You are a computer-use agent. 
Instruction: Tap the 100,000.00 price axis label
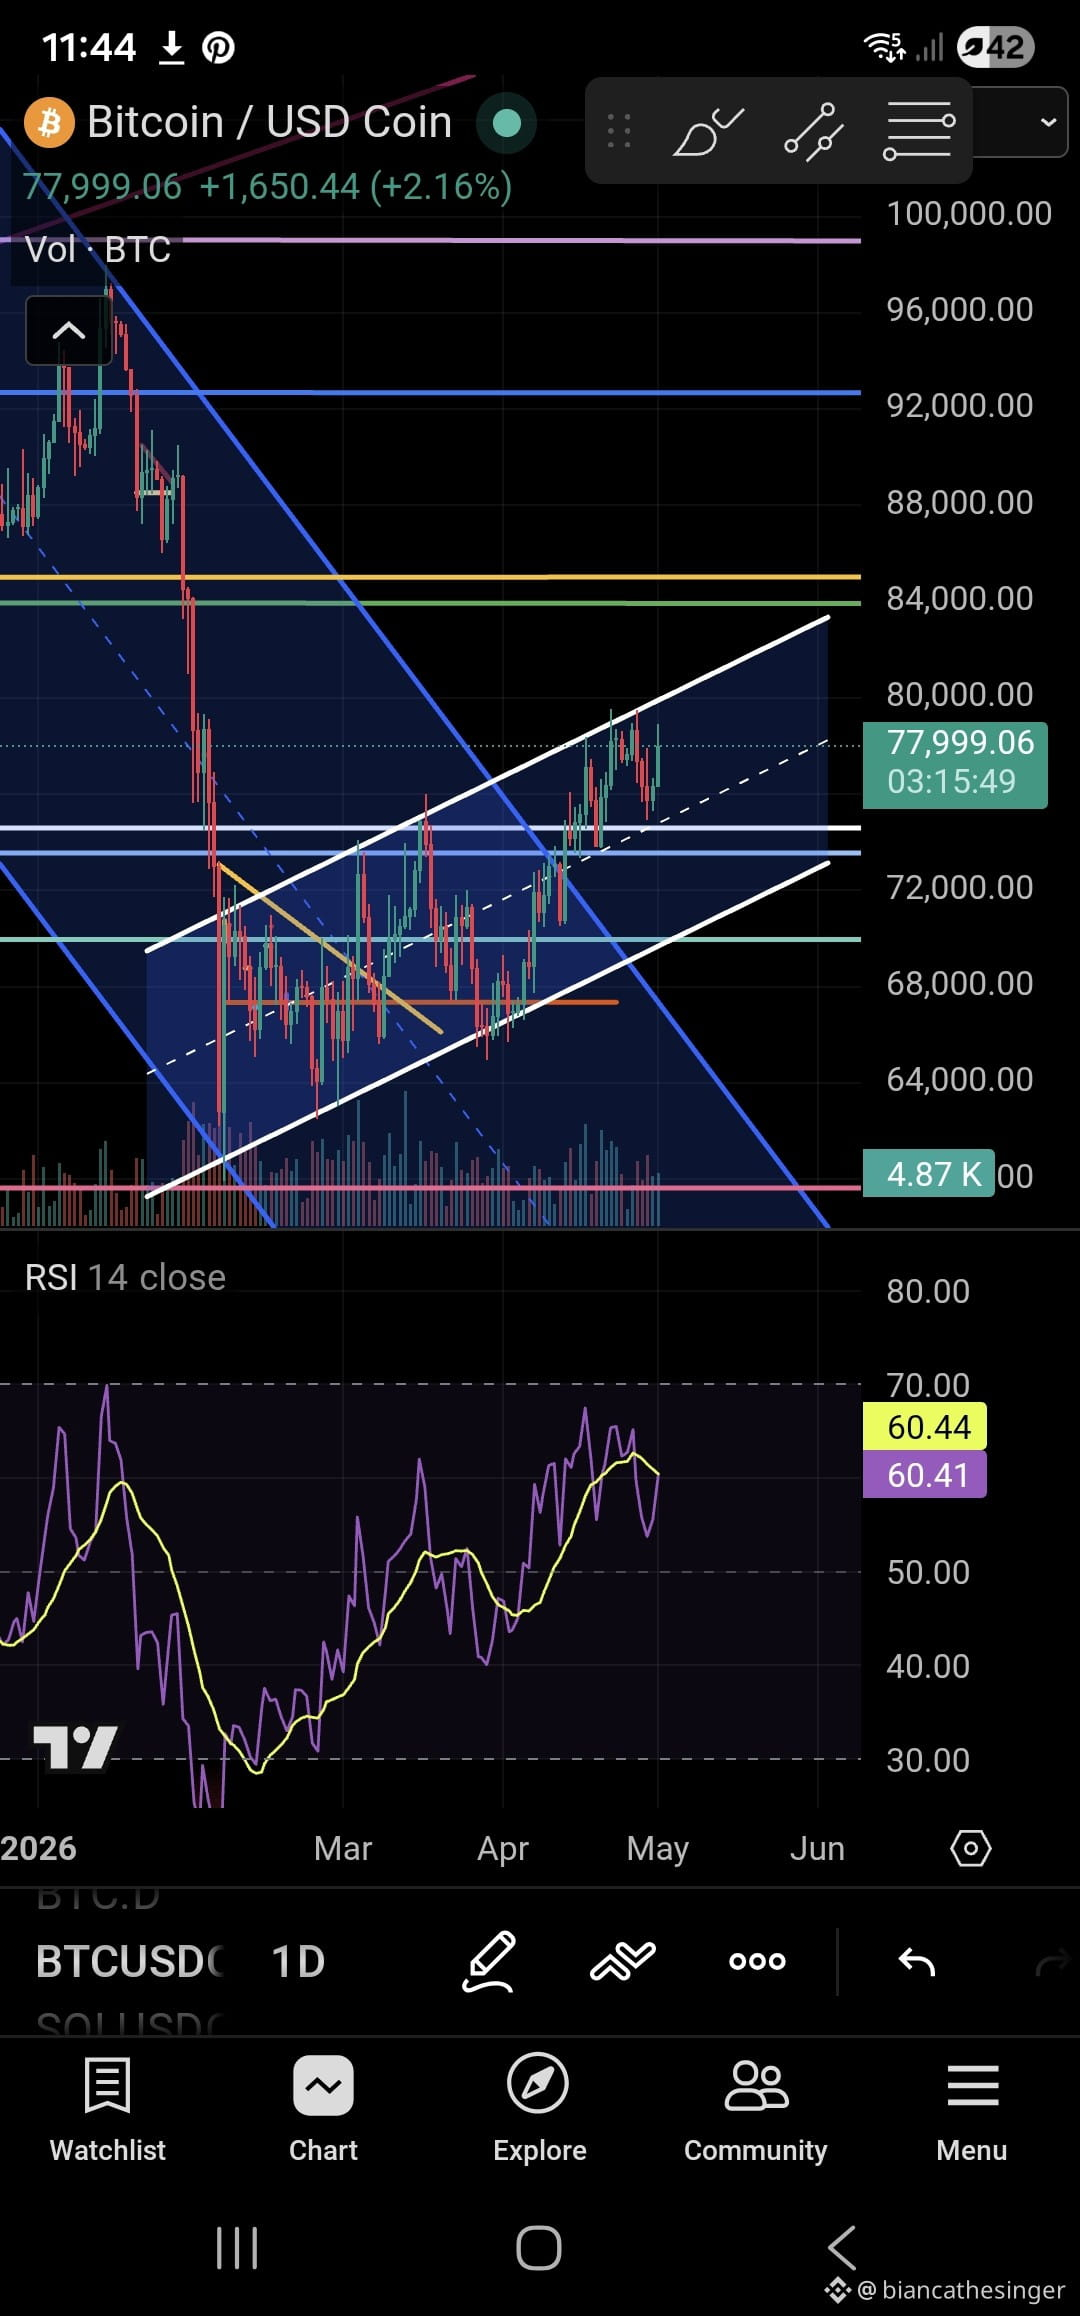pos(969,213)
